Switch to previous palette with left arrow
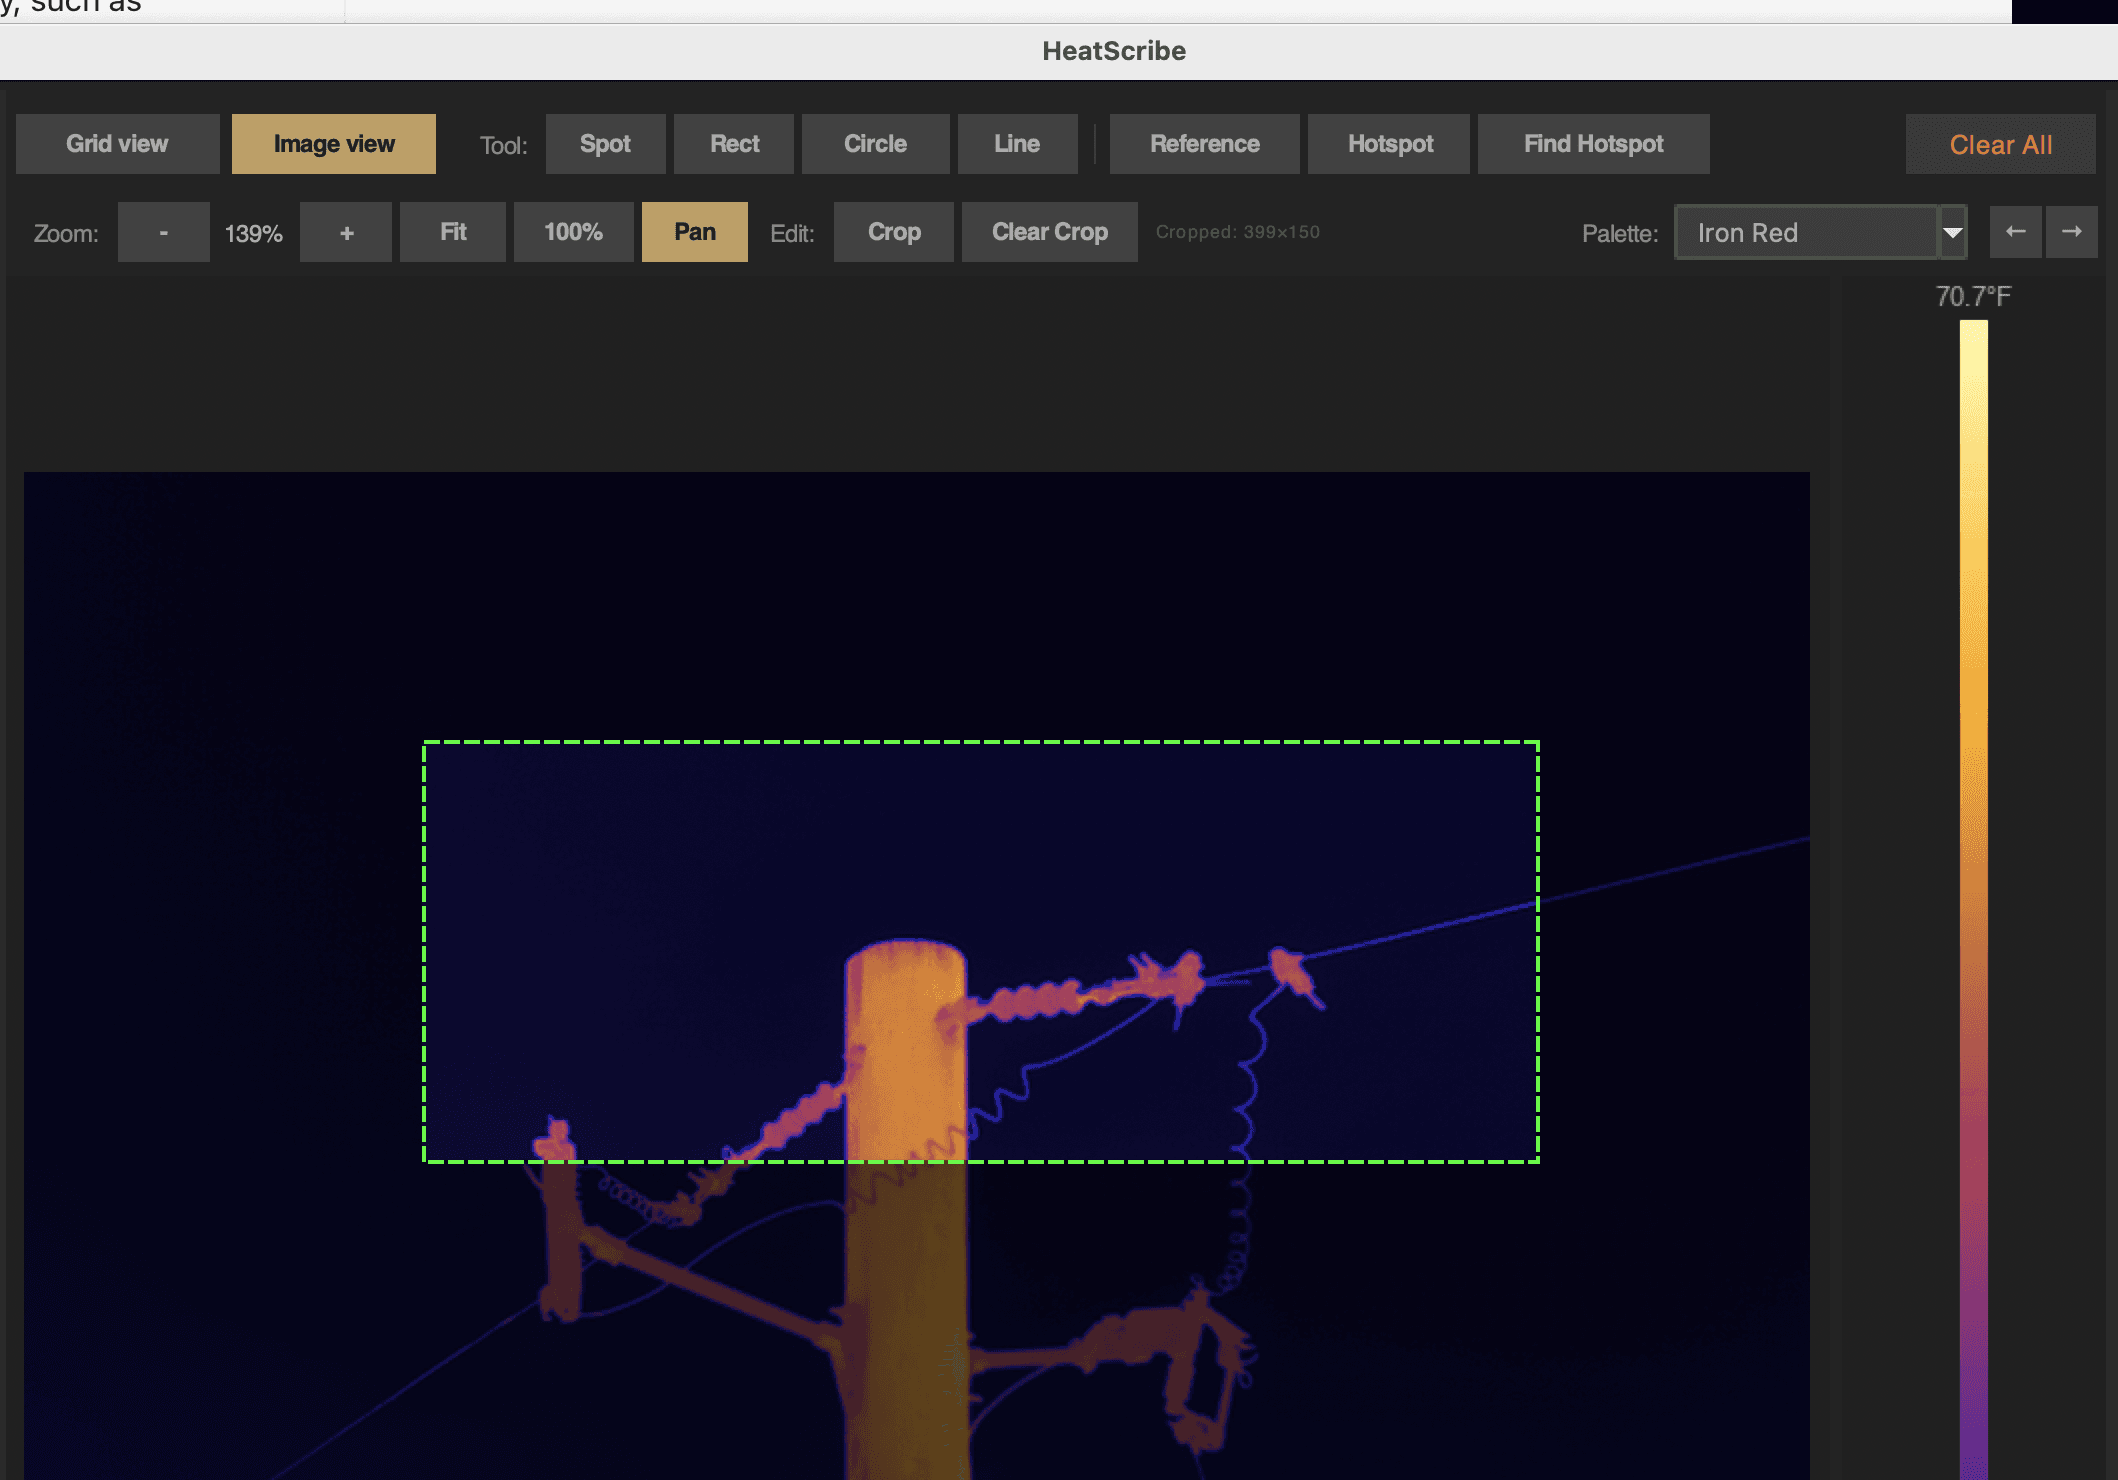 (x=2015, y=232)
